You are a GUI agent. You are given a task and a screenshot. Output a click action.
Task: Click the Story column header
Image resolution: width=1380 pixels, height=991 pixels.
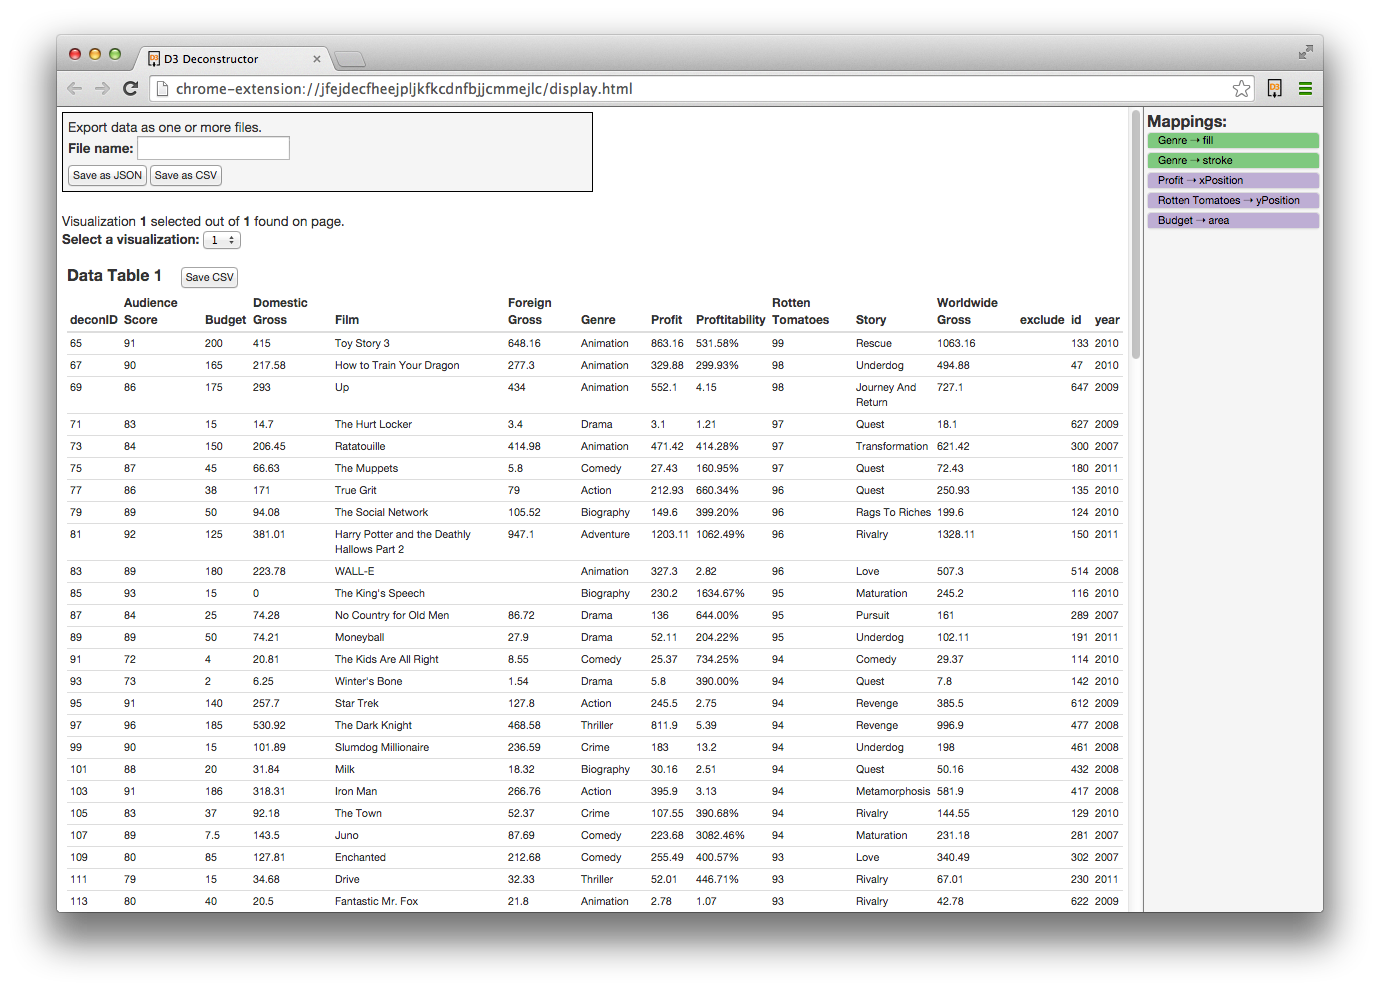[x=871, y=320]
